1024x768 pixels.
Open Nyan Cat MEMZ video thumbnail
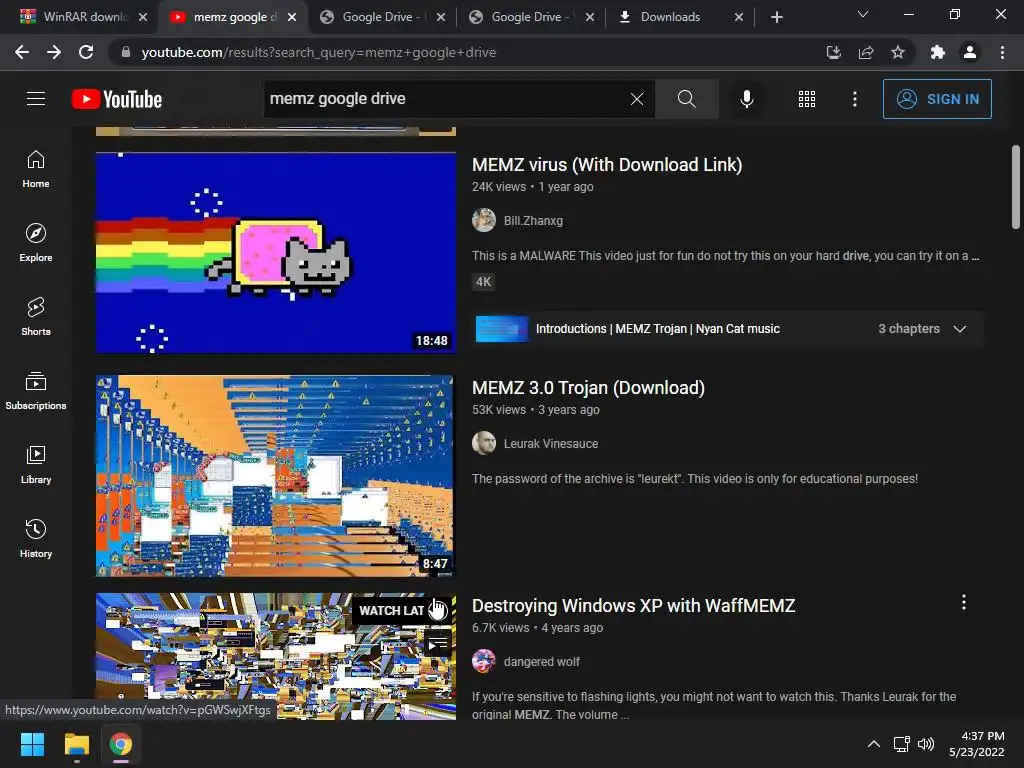coord(276,253)
